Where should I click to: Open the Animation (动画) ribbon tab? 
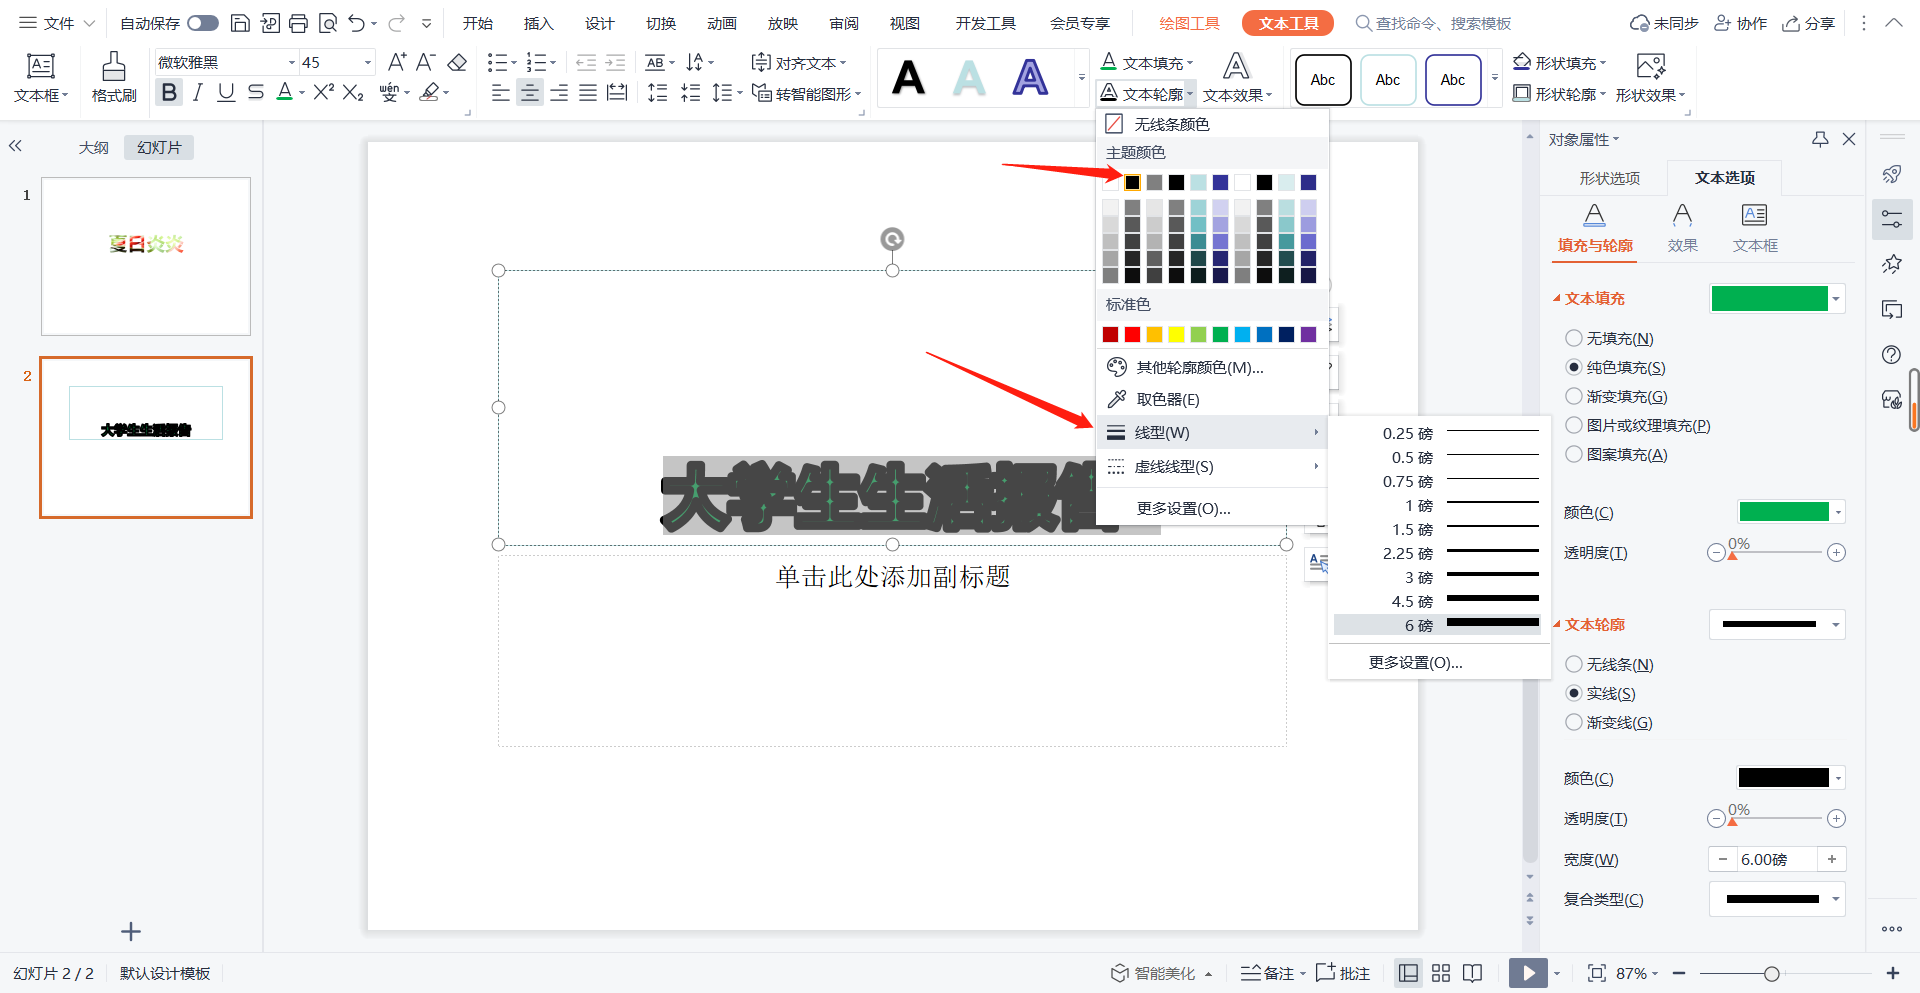coord(721,23)
